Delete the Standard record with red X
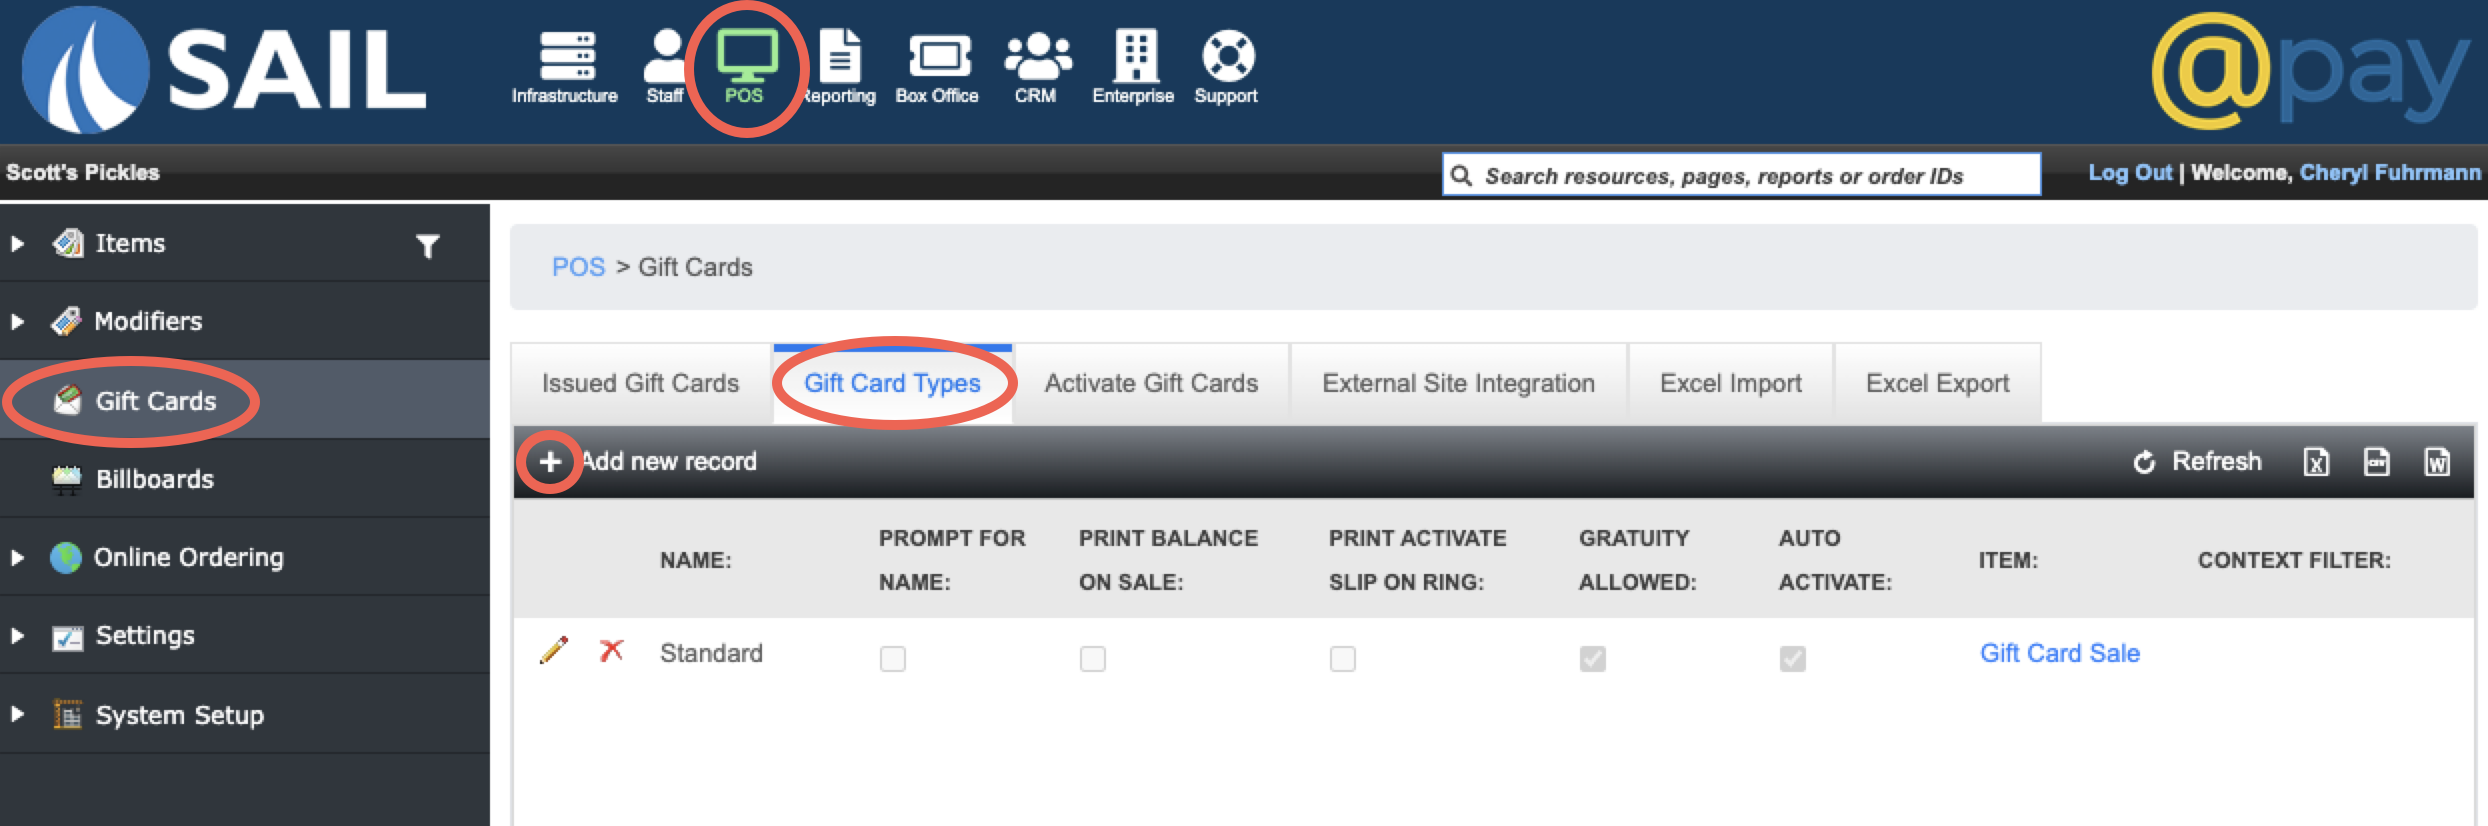Image resolution: width=2488 pixels, height=826 pixels. click(611, 651)
